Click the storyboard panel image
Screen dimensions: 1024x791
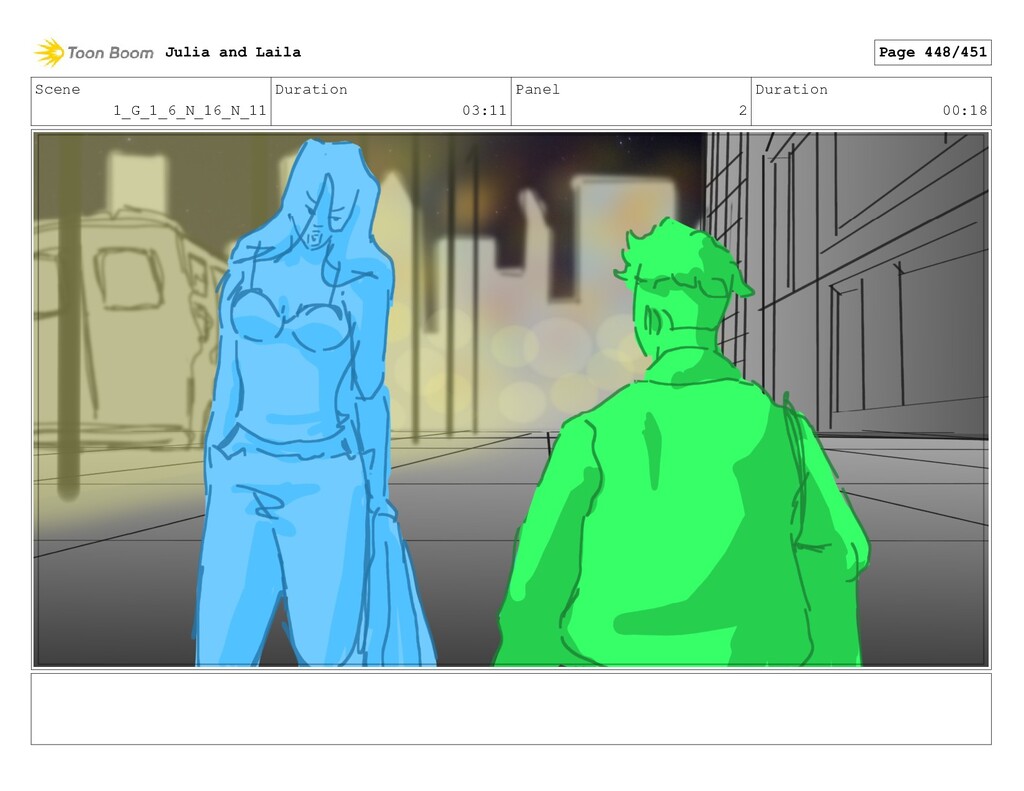click(x=511, y=400)
